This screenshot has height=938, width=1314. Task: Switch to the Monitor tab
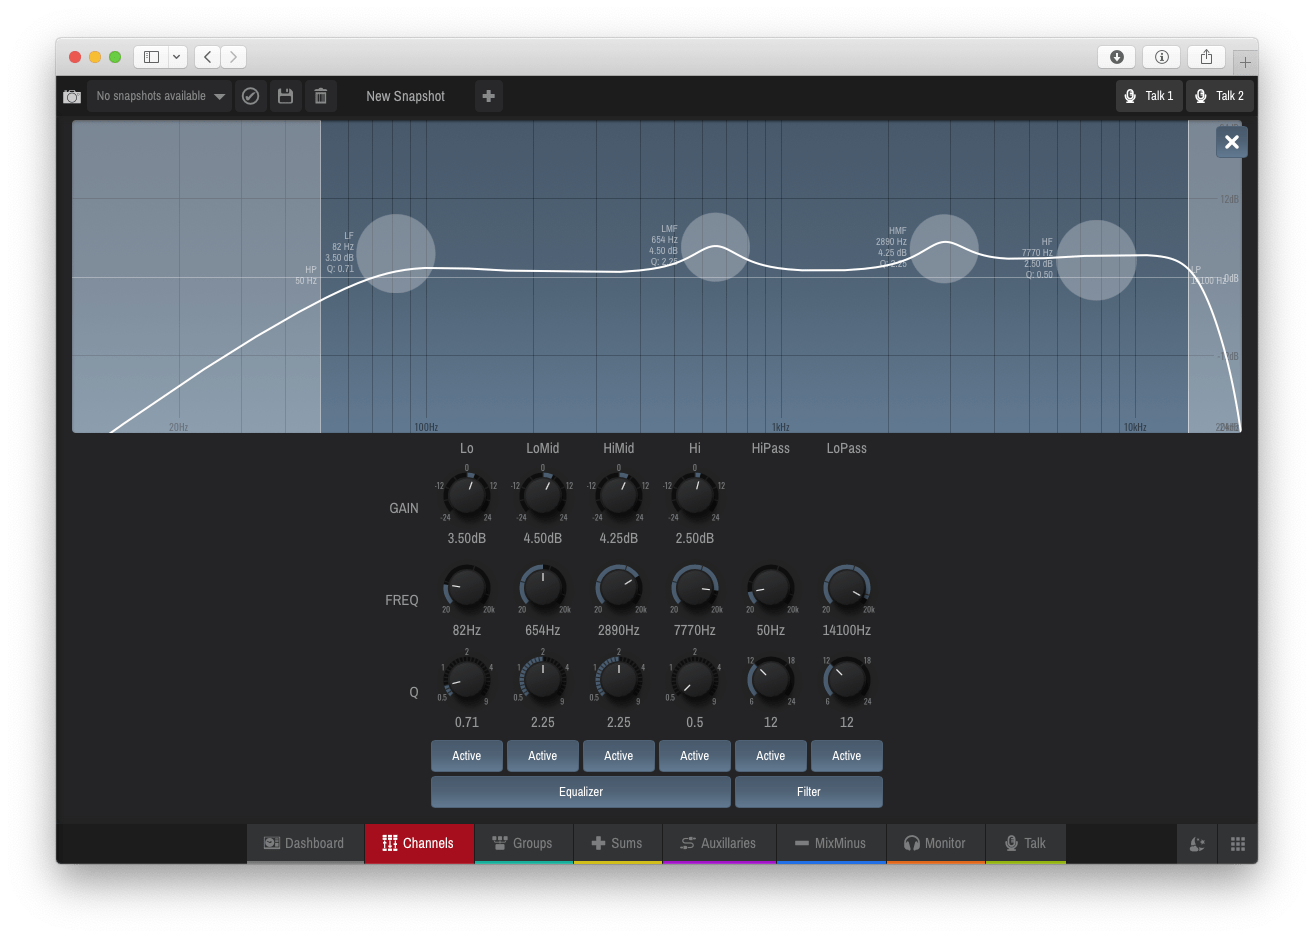[936, 843]
